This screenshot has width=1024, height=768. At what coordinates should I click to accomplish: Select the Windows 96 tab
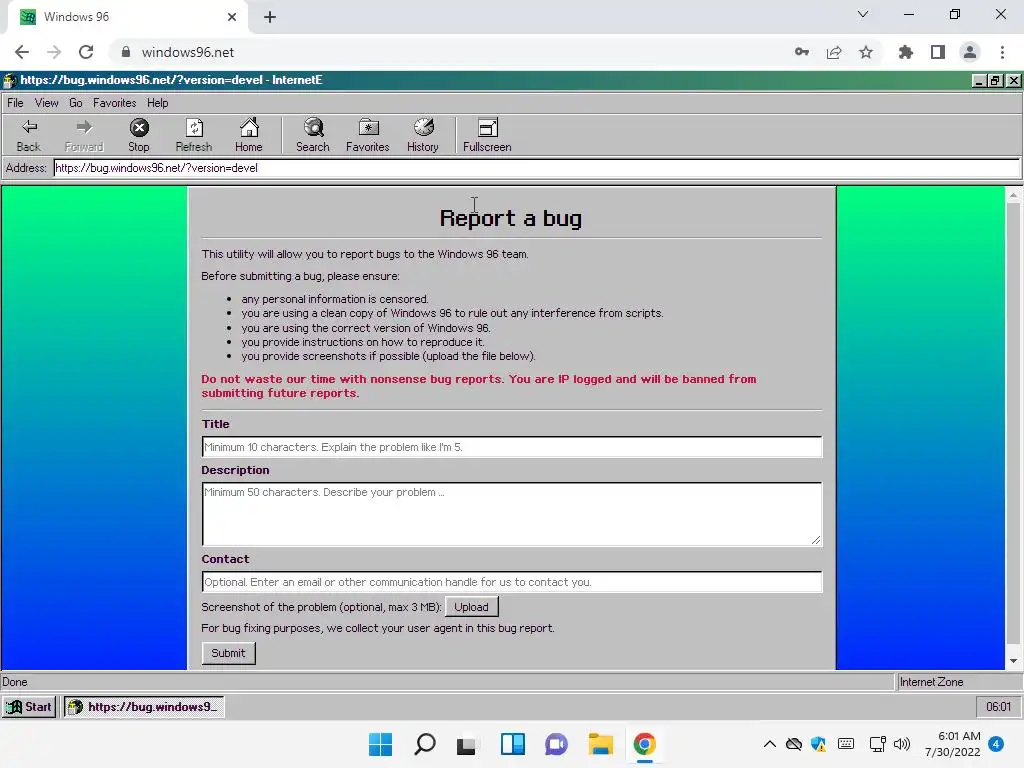point(128,17)
